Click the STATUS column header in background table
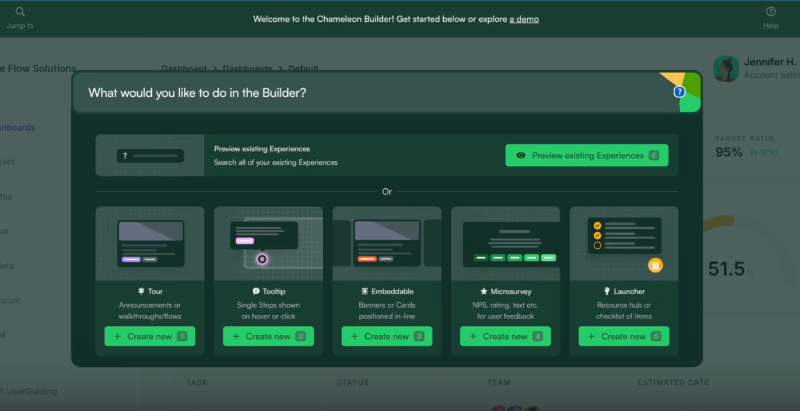 pos(353,382)
